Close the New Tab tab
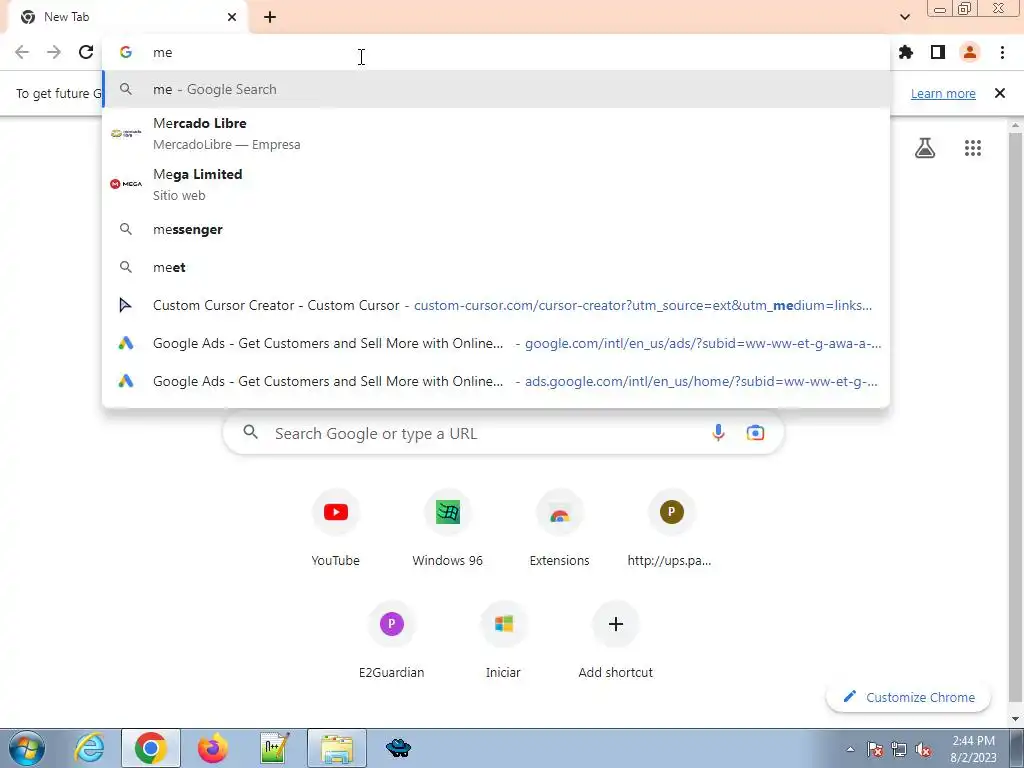Viewport: 1024px width, 768px height. coord(232,17)
